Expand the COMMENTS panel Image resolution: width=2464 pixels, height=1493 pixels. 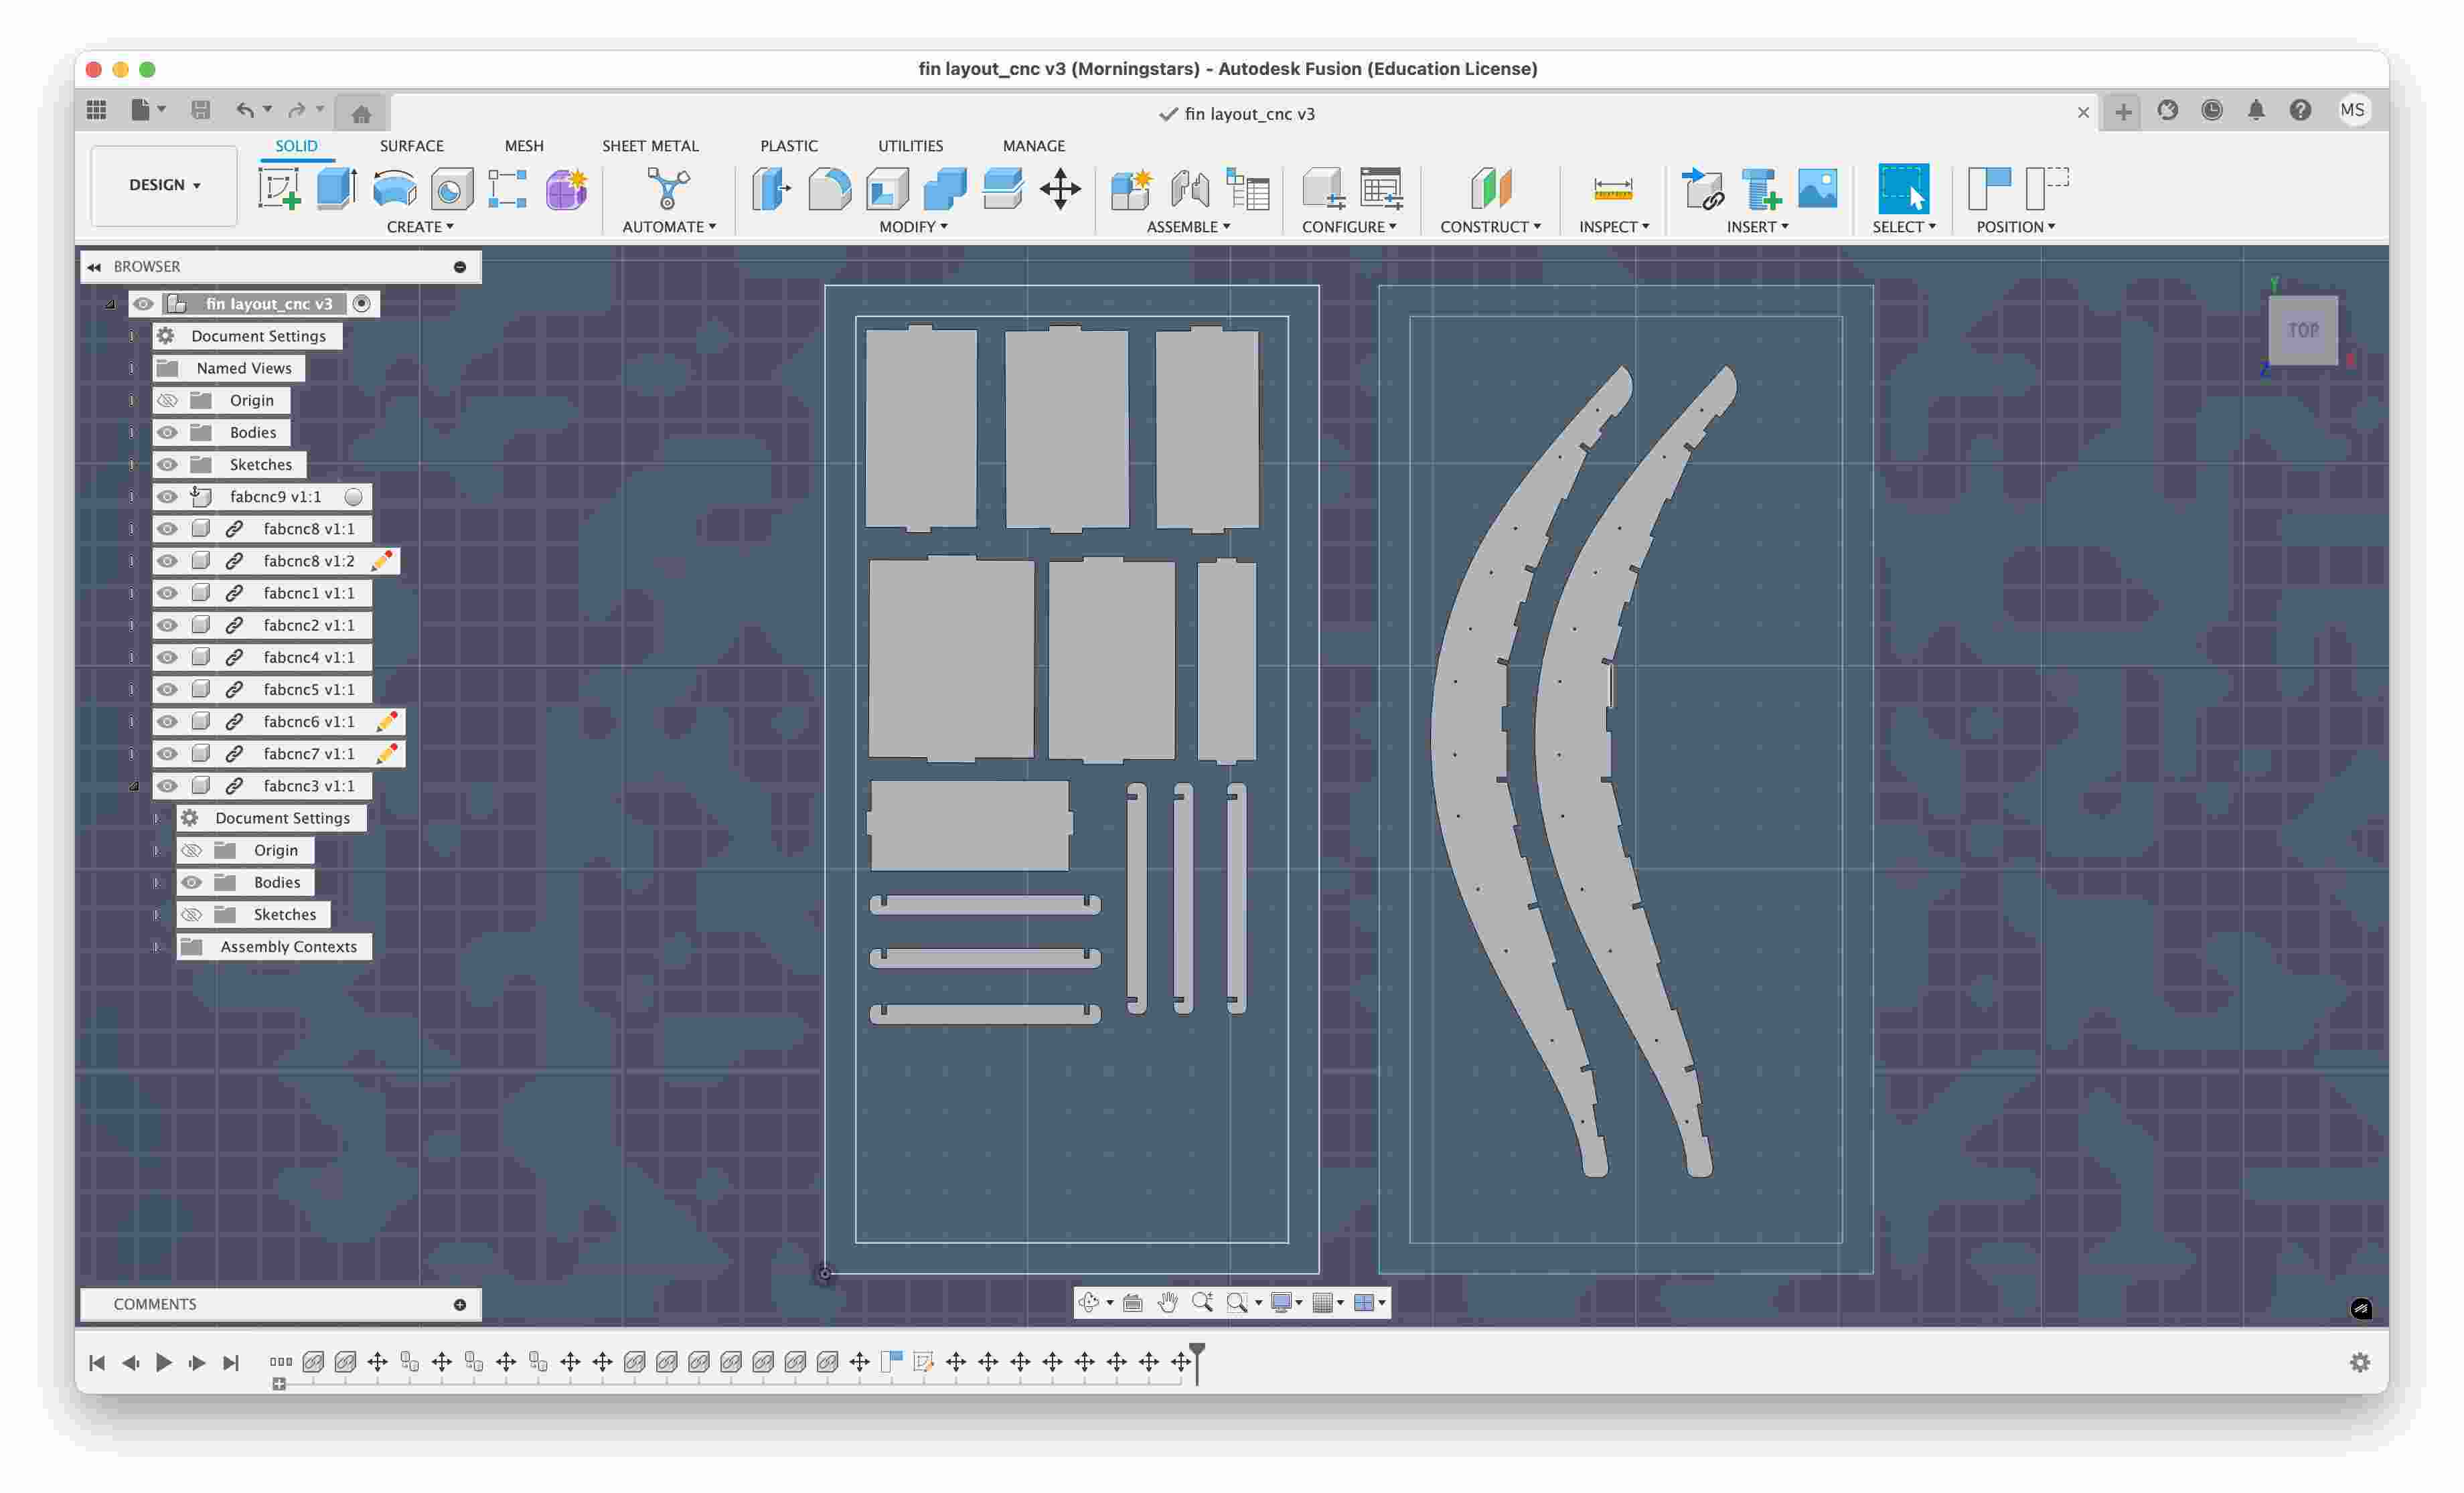pos(460,1304)
